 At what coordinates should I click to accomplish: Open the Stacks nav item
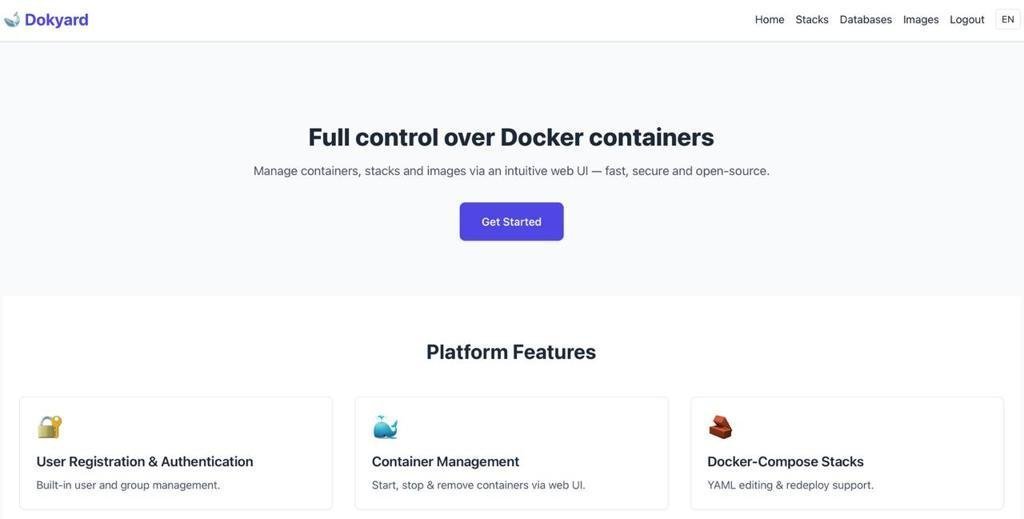[812, 20]
